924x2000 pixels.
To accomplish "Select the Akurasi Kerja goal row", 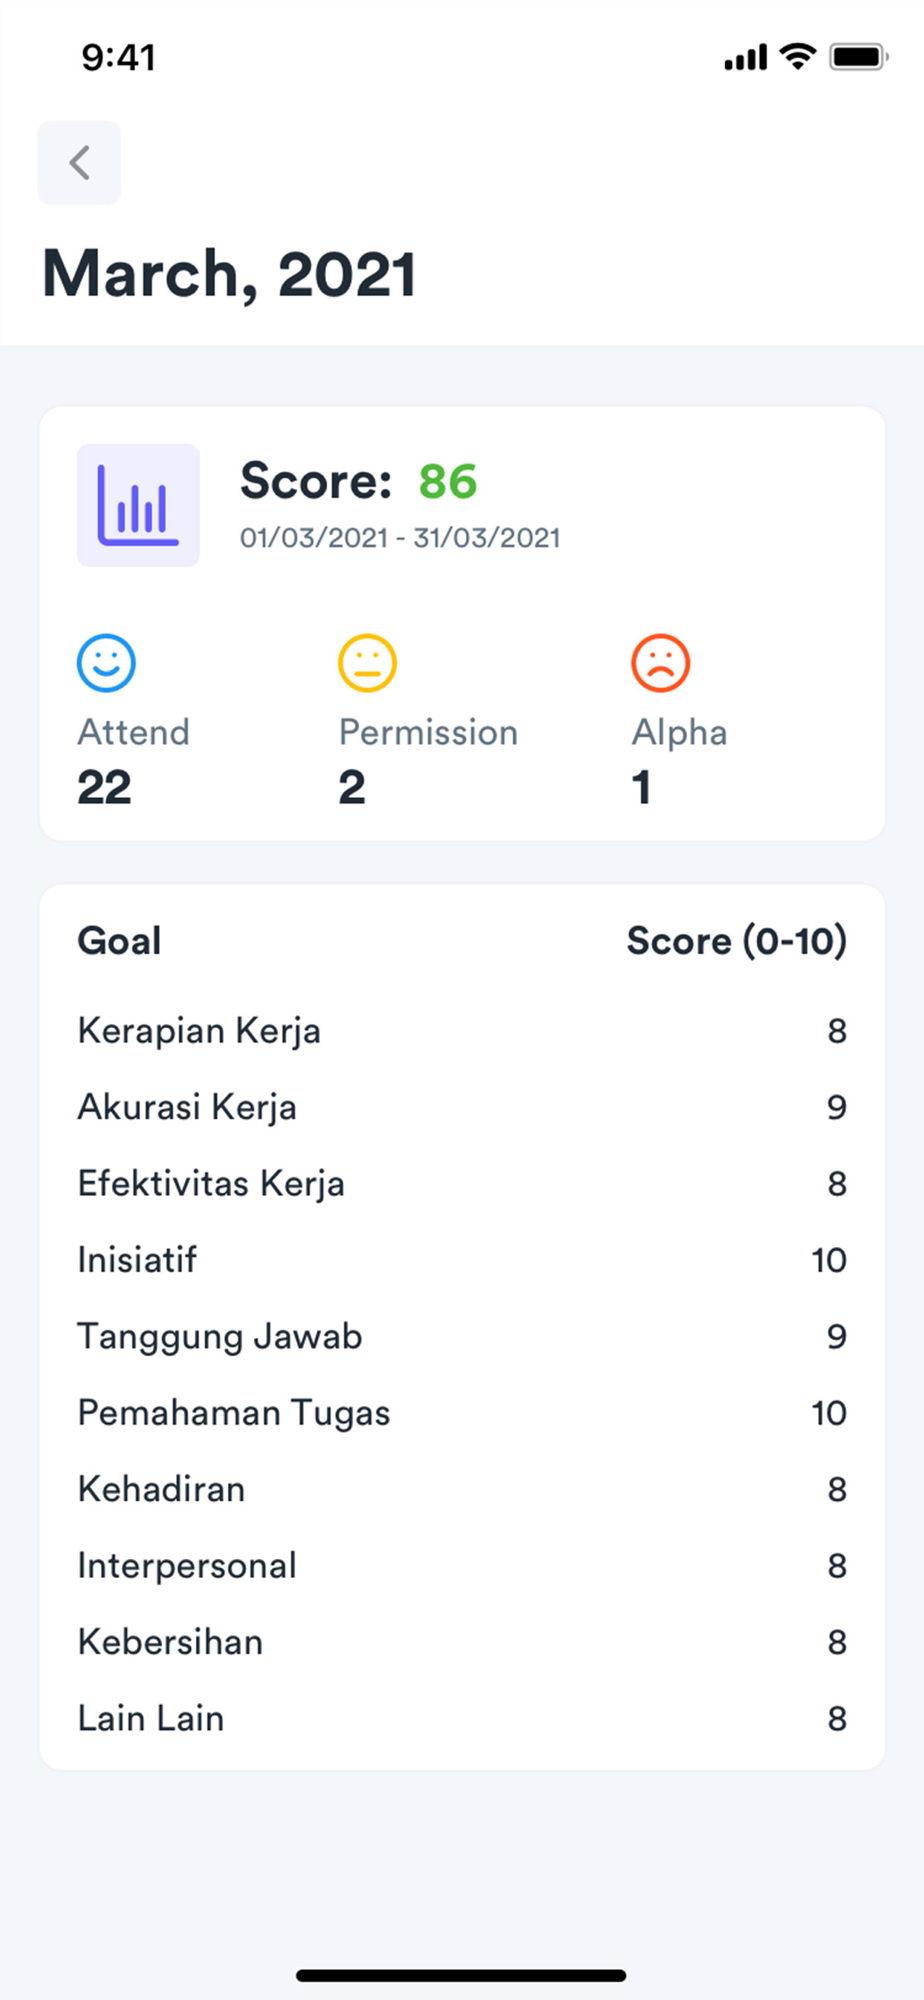I will (462, 1107).
